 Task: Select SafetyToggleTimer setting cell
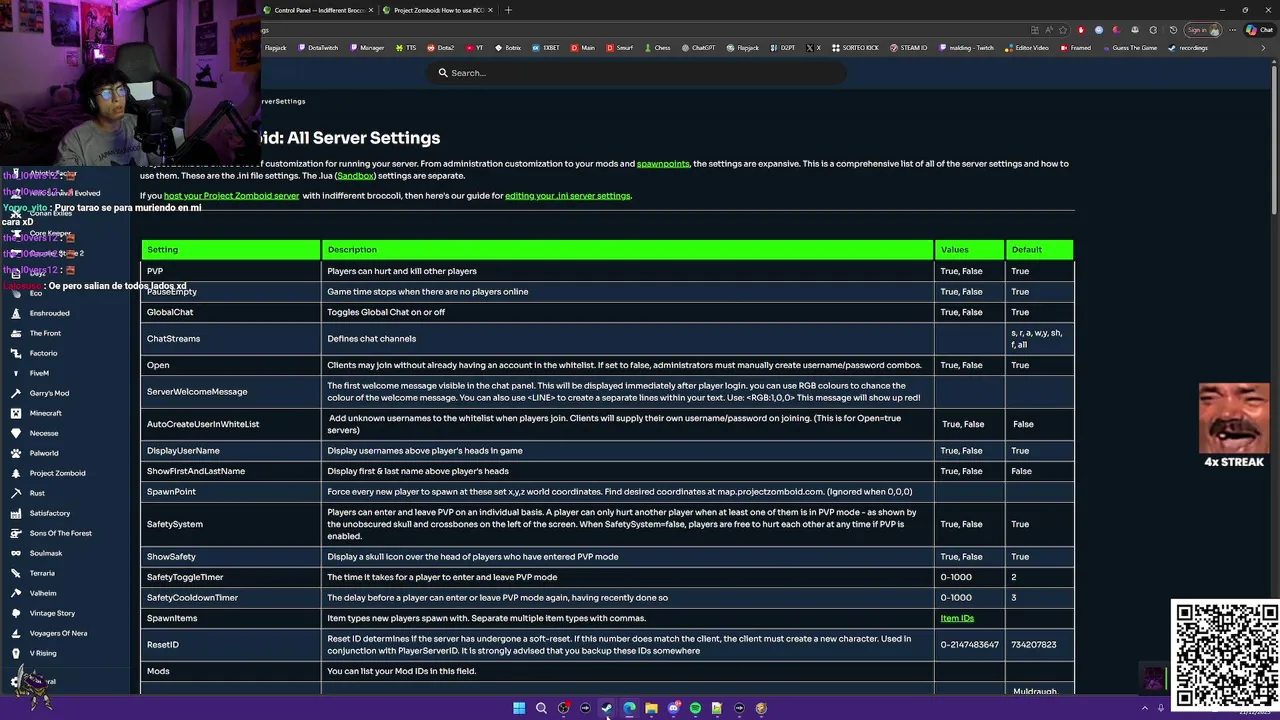pos(231,577)
